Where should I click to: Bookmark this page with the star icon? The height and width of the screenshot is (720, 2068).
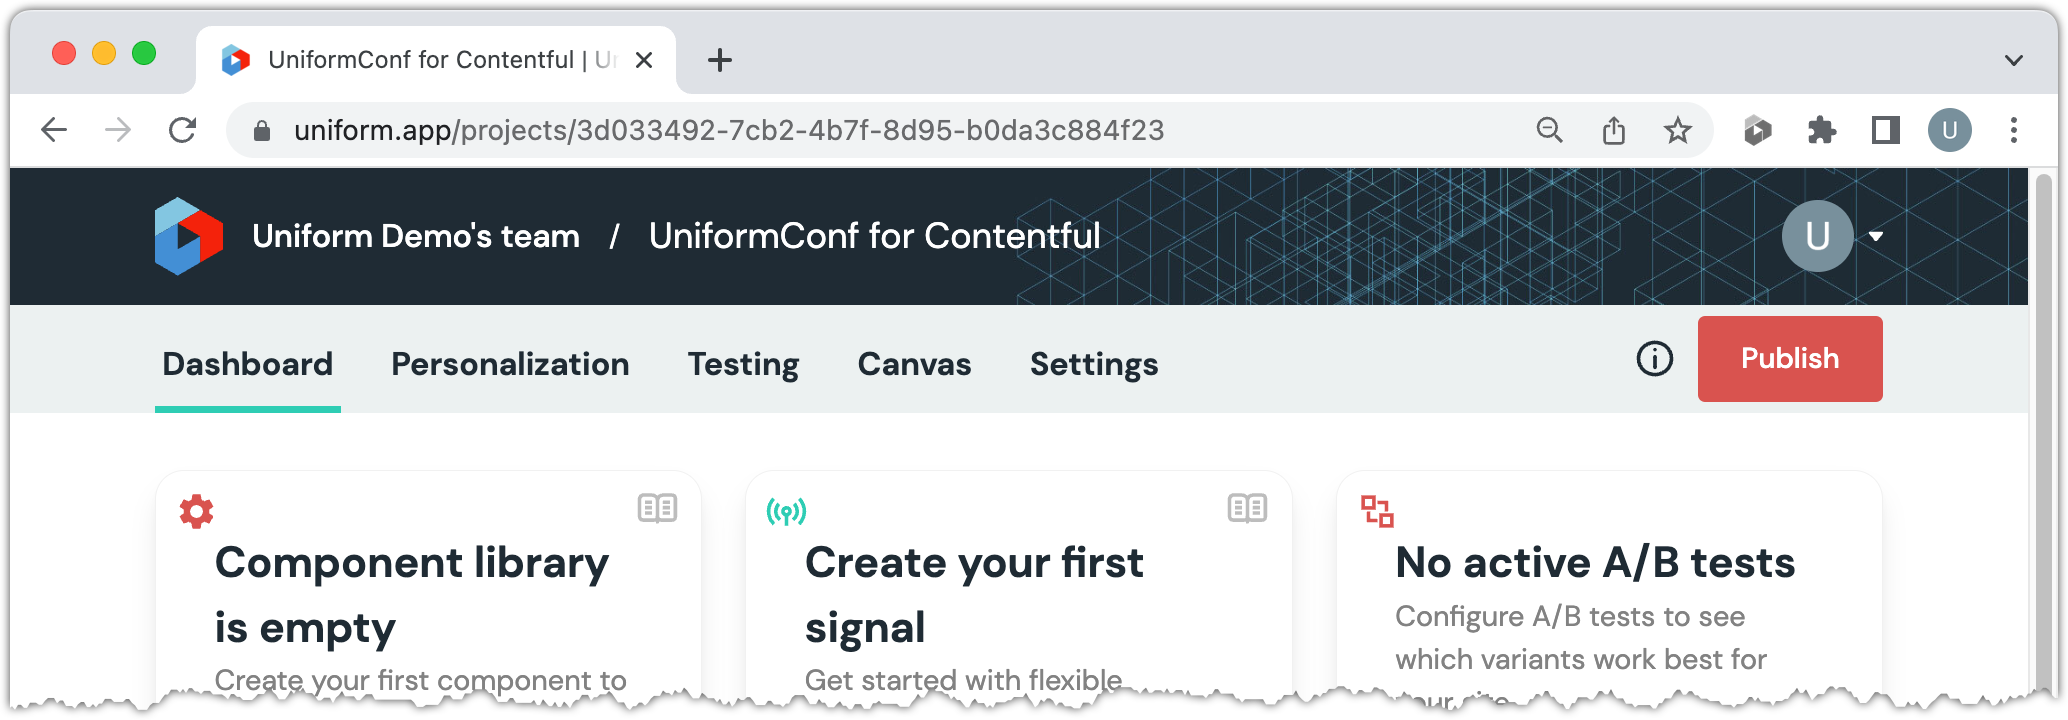click(1677, 130)
